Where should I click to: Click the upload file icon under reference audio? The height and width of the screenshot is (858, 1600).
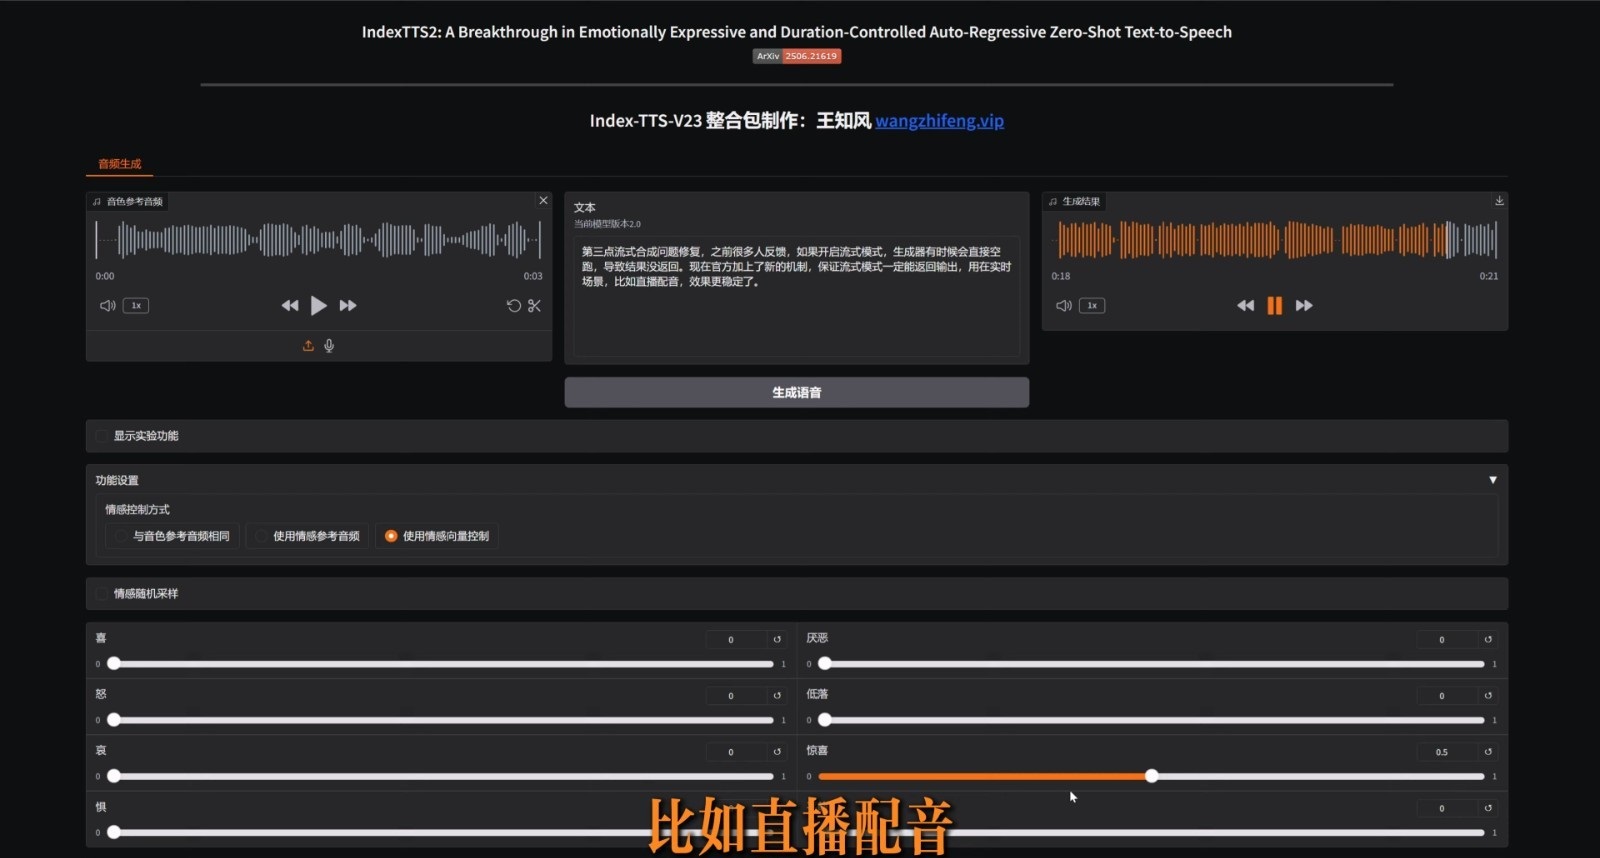point(308,346)
